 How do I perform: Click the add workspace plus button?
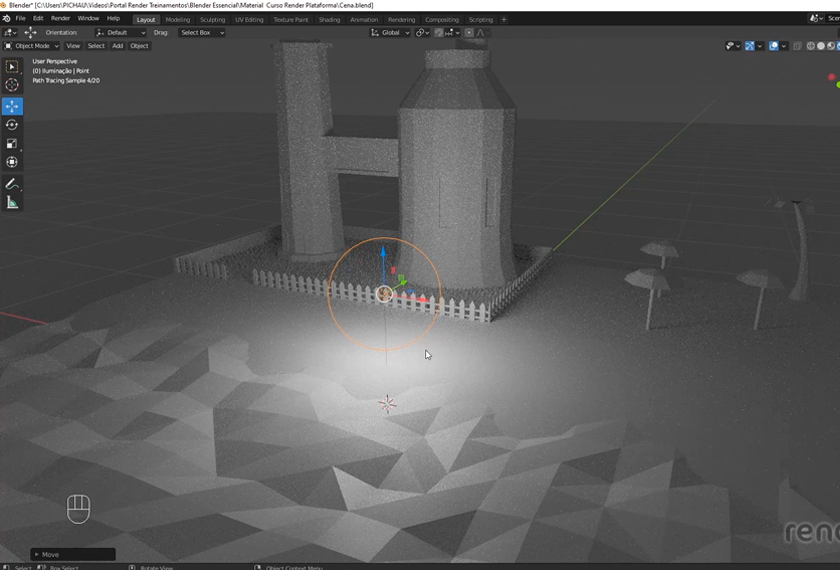point(503,19)
